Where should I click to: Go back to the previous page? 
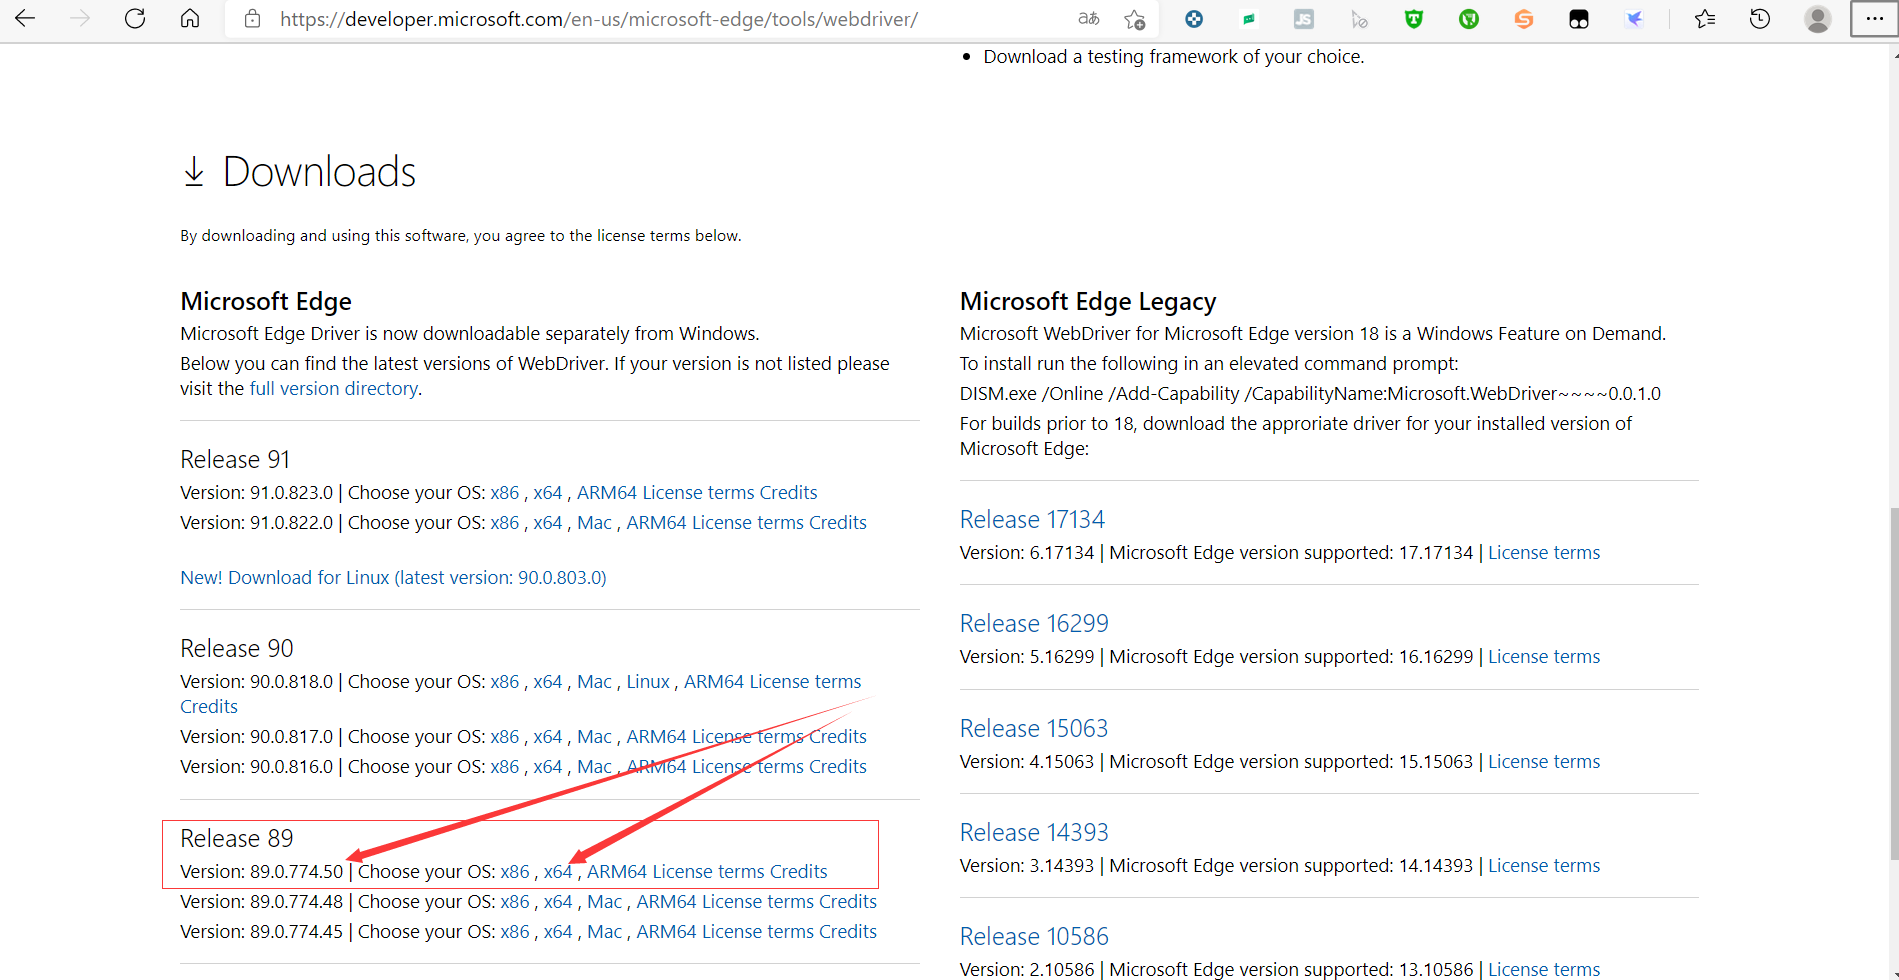pos(25,19)
